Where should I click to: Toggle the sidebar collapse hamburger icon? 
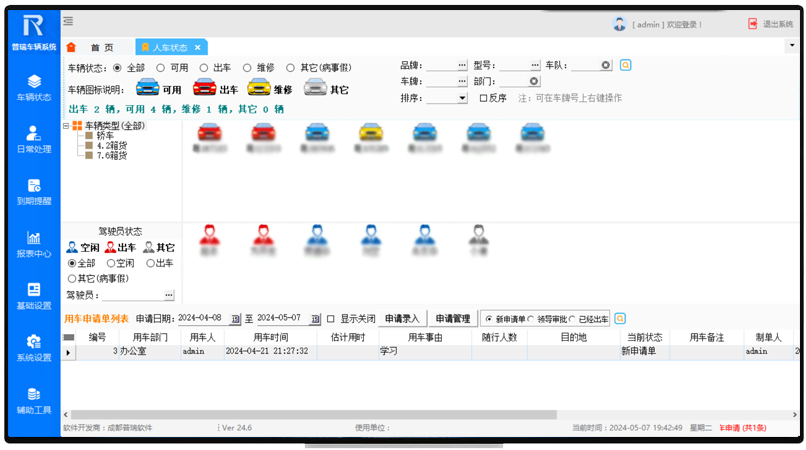pos(68,21)
